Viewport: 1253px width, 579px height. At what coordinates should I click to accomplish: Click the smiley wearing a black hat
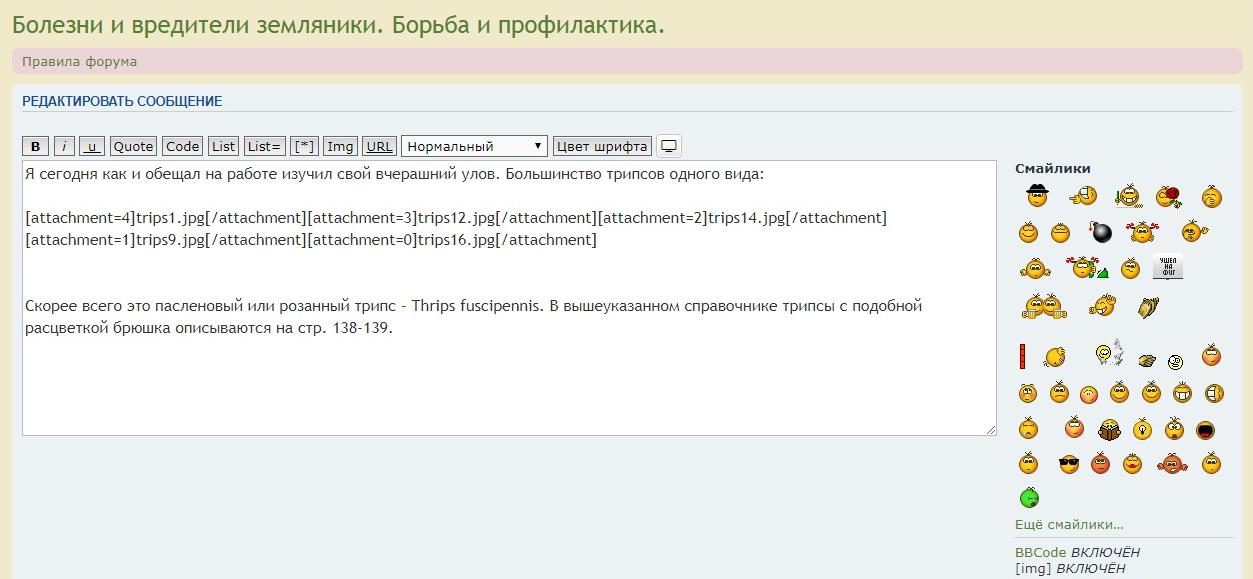tap(1037, 196)
